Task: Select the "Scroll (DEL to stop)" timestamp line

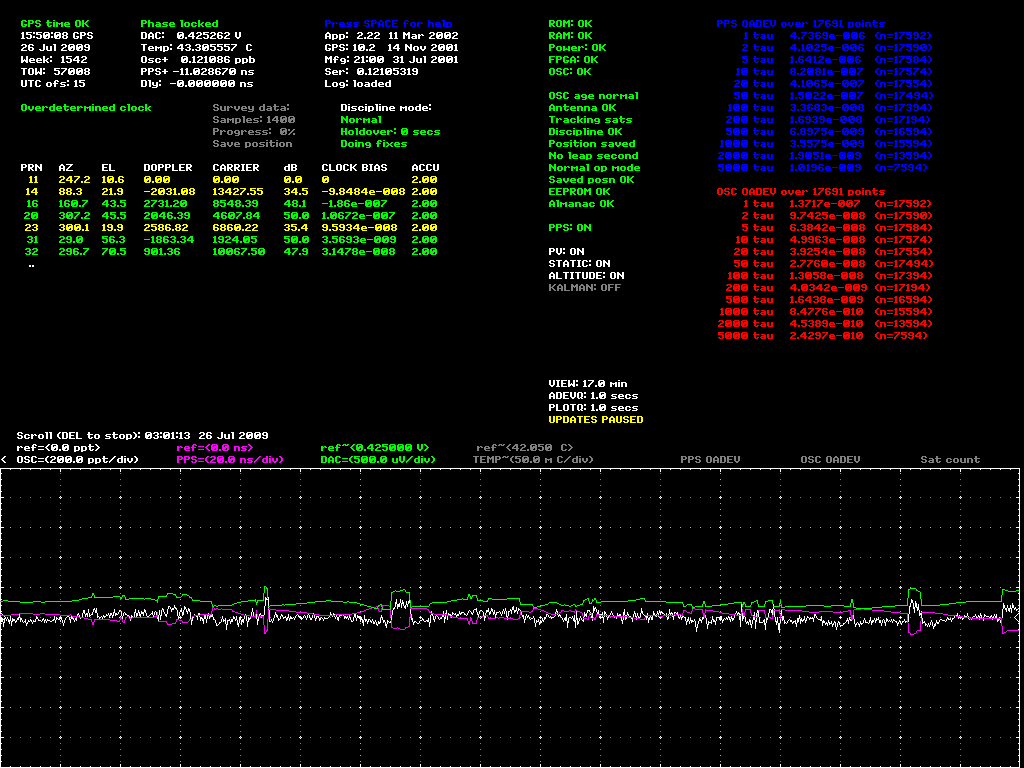Action: click(142, 435)
